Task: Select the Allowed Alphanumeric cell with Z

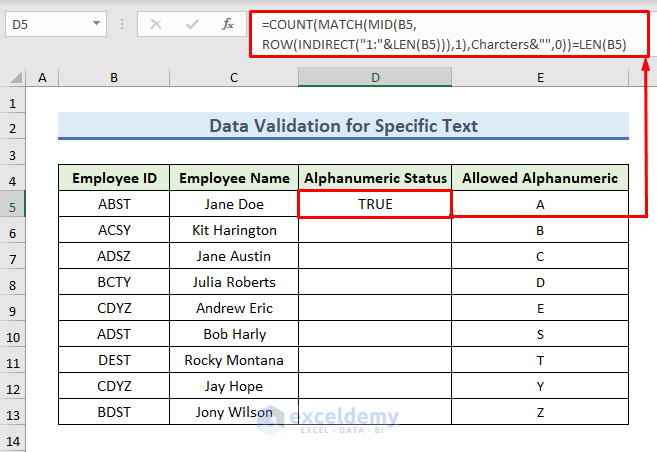Action: pos(540,412)
